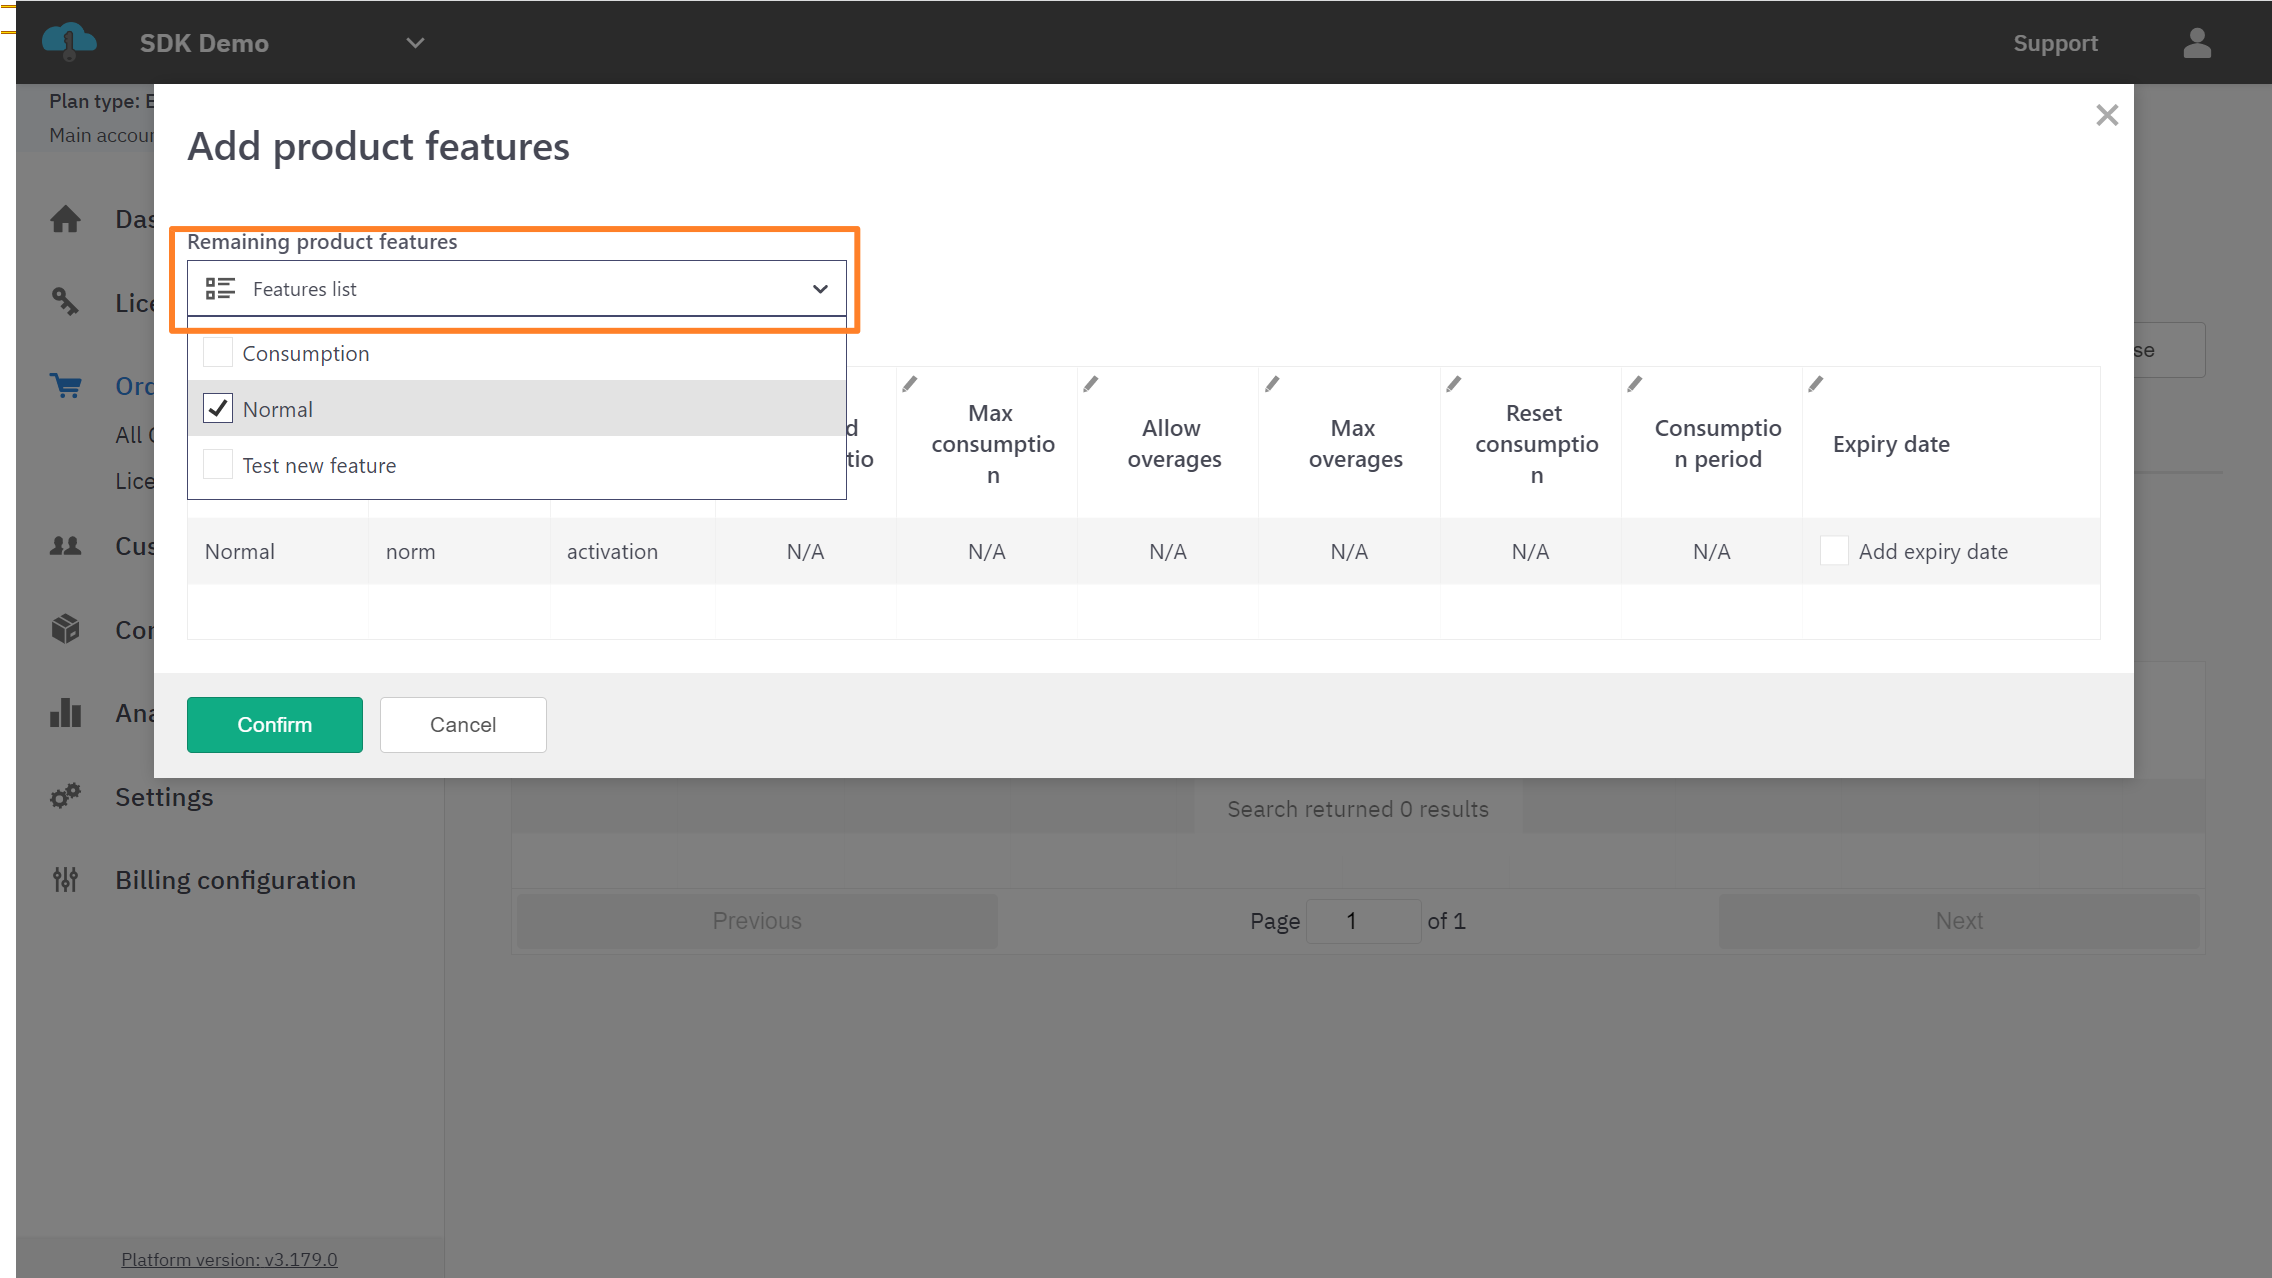
Task: Open the Support menu
Action: pyautogui.click(x=2055, y=43)
